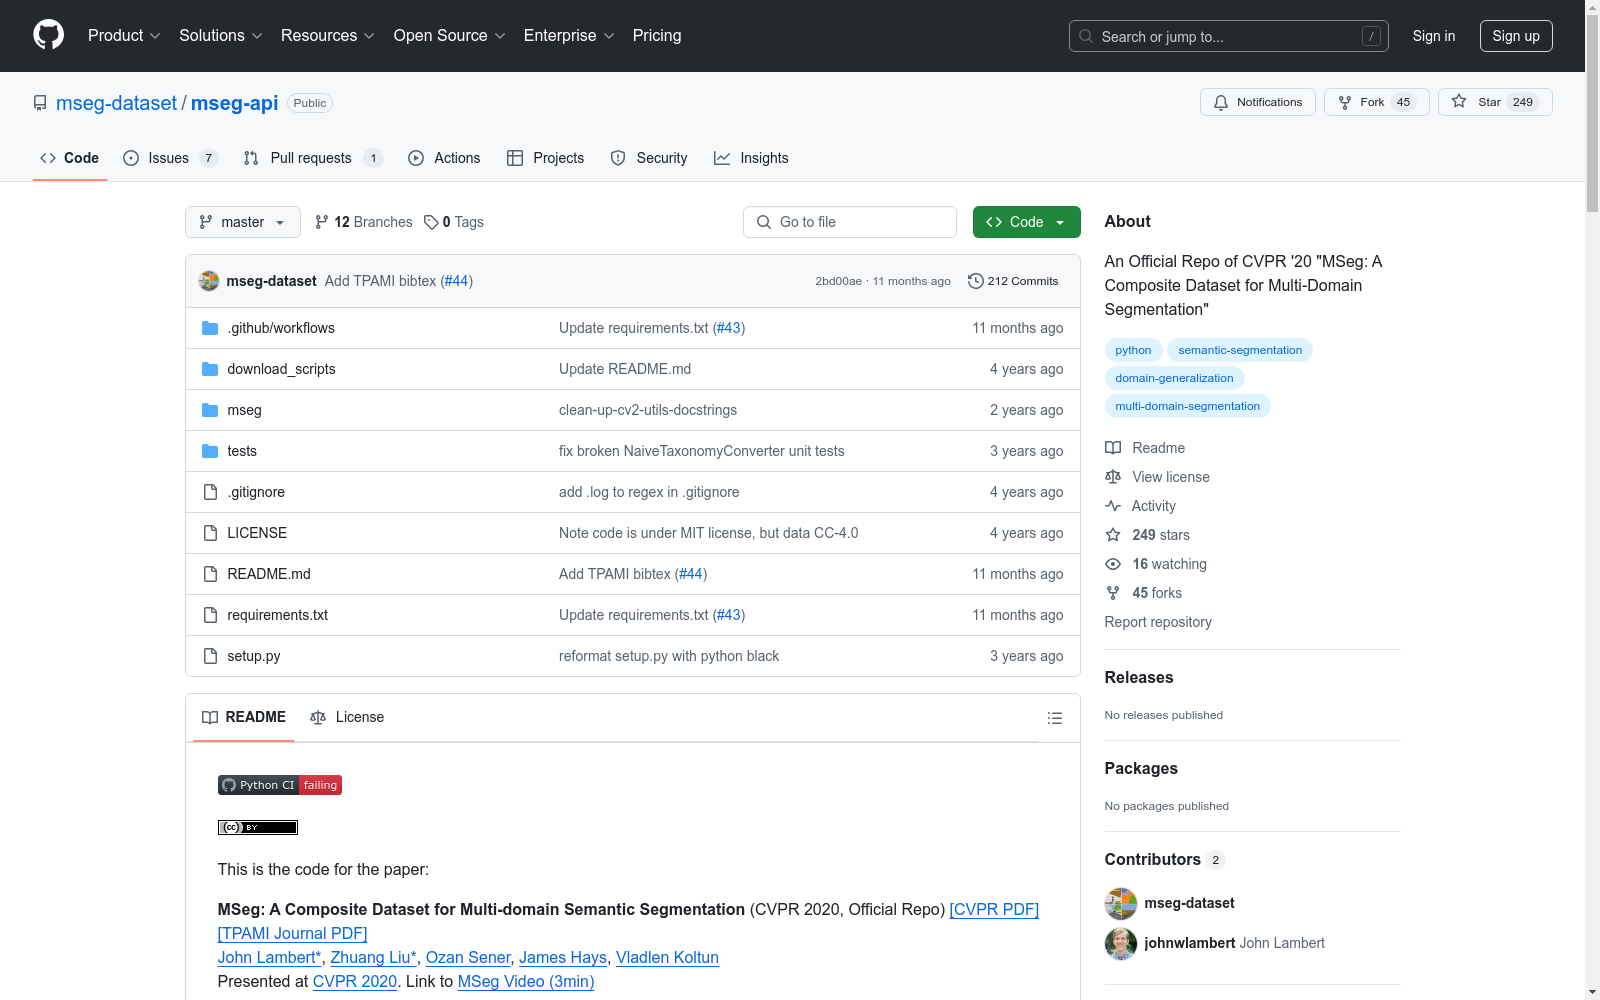The image size is (1600, 1000).
Task: Click the Report repository link
Action: (1158, 622)
